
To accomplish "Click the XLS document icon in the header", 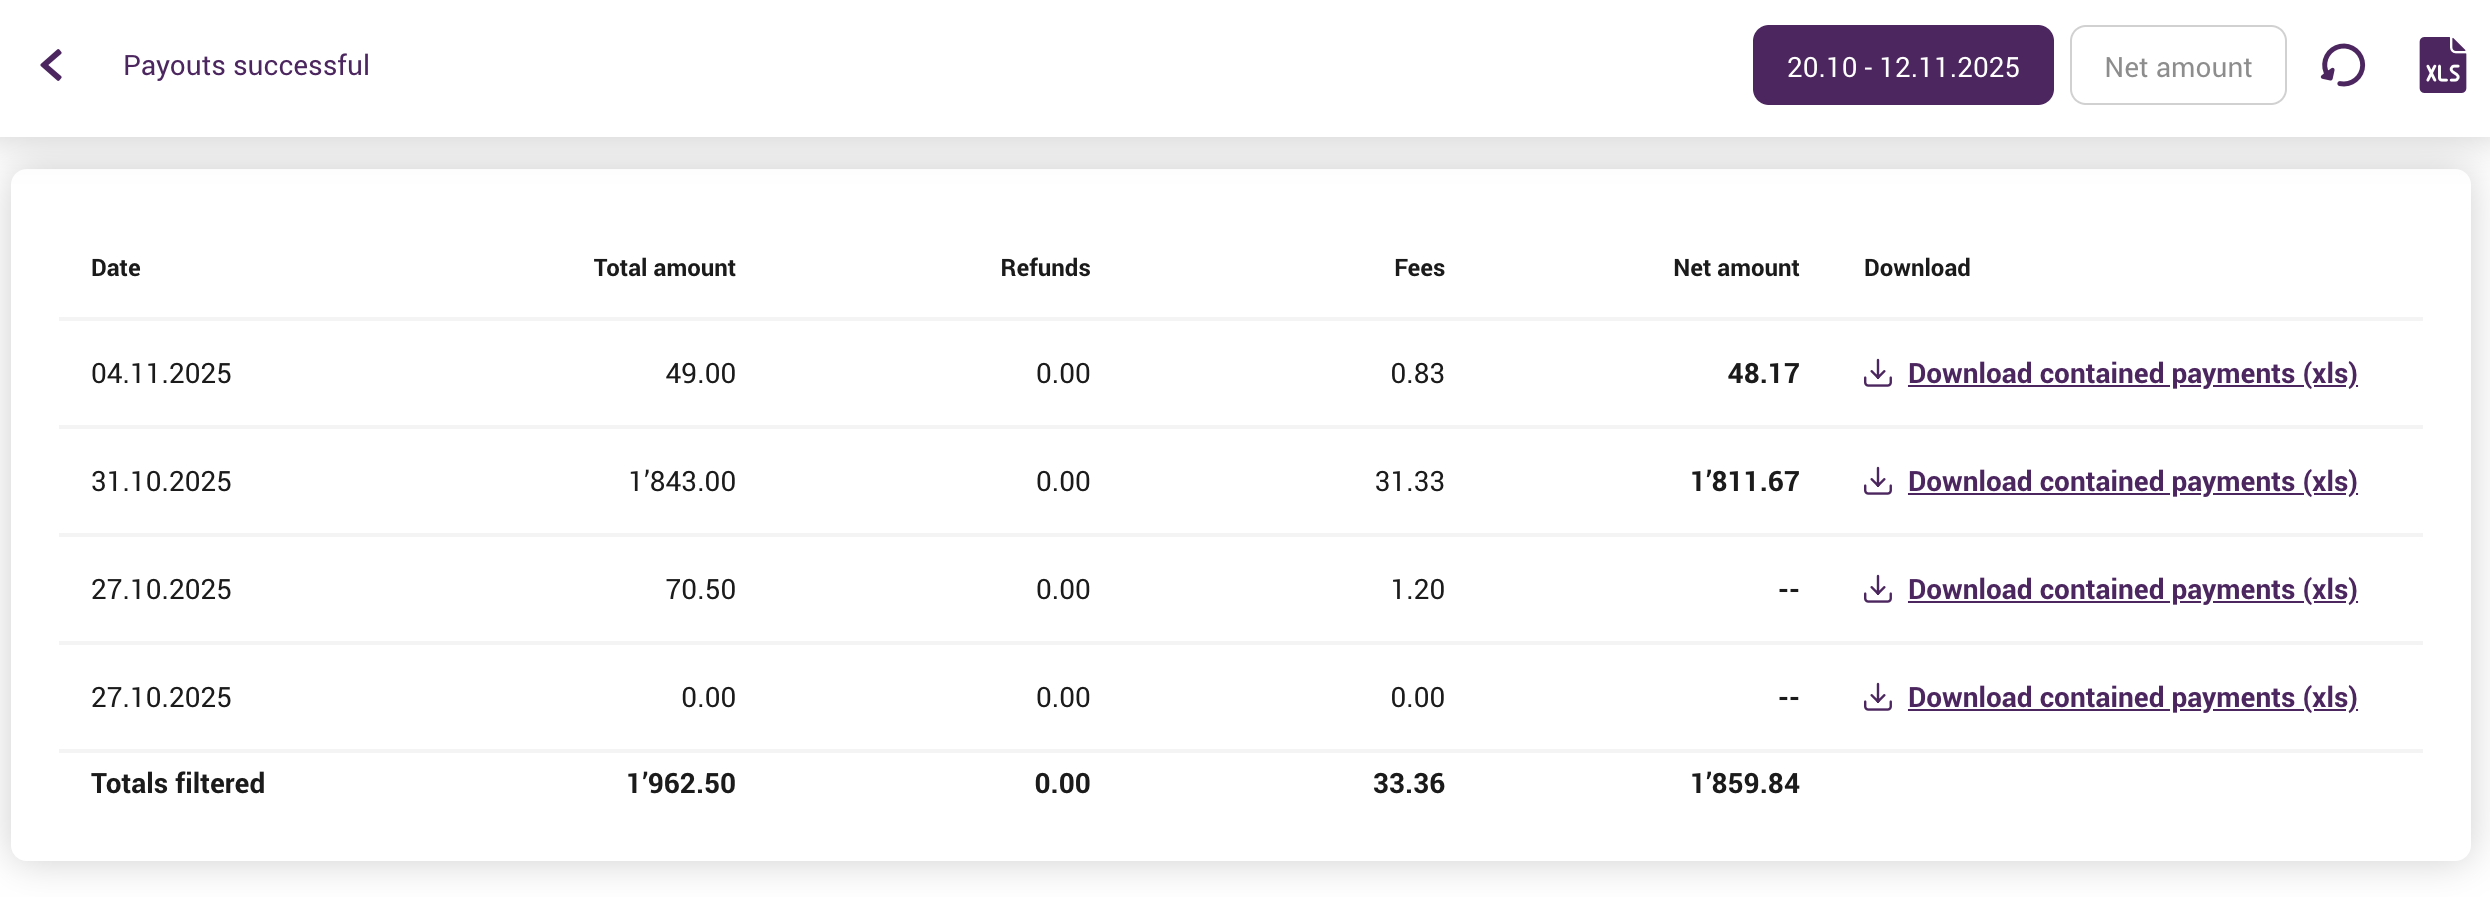I will coord(2441,65).
